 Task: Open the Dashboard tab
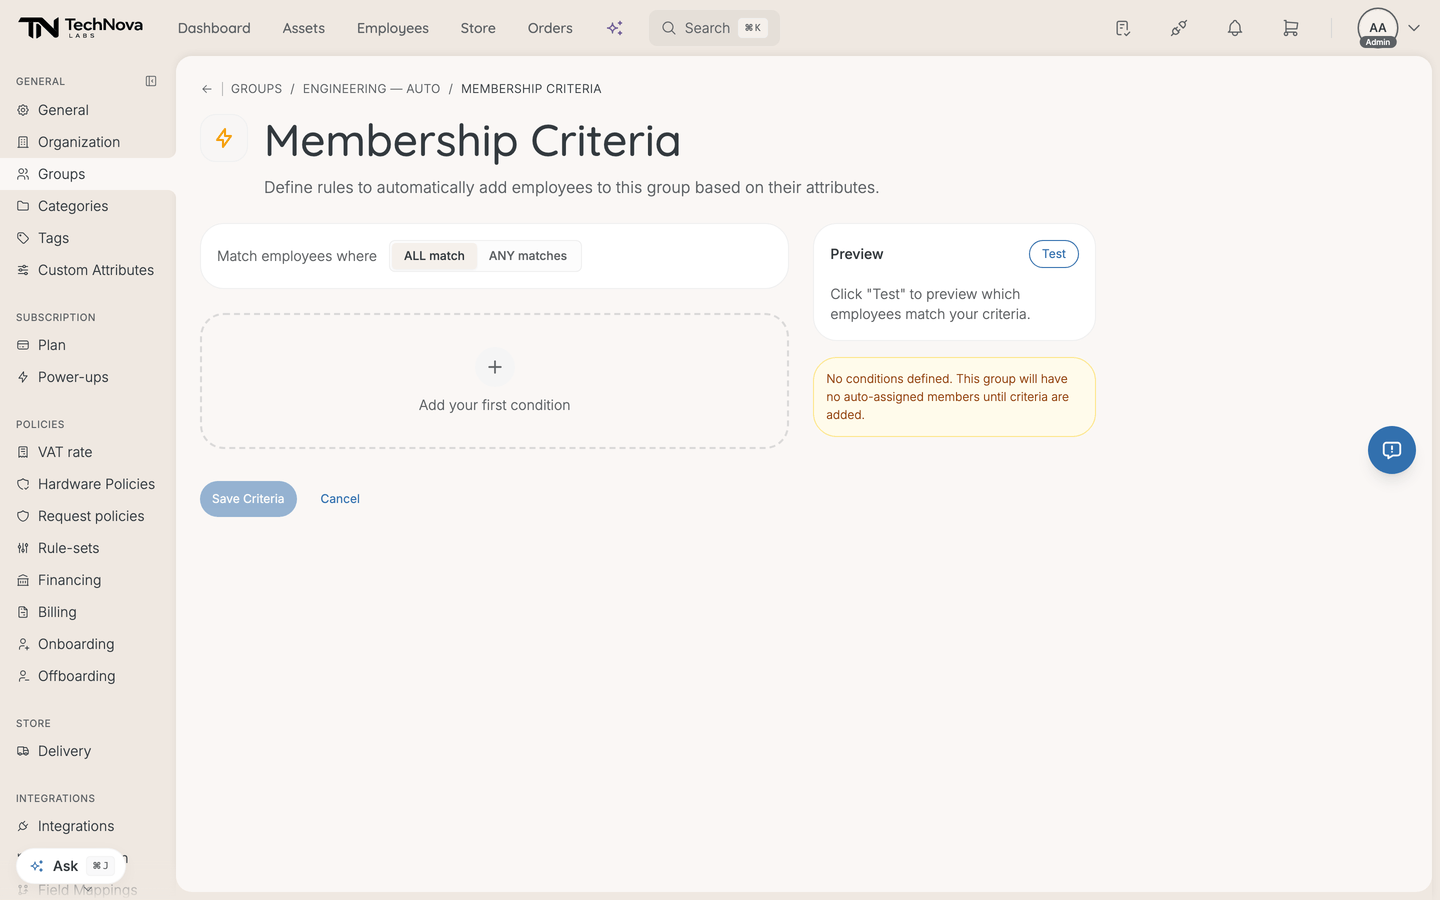pyautogui.click(x=214, y=28)
